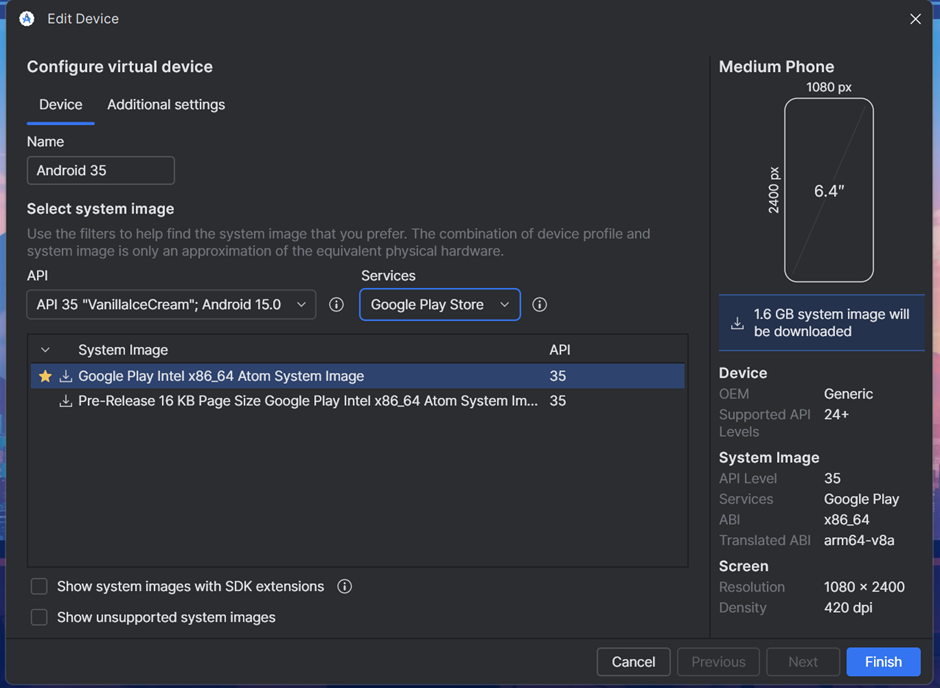Click the 'Google Play' Services value in summary
This screenshot has width=940, height=688.
[861, 499]
